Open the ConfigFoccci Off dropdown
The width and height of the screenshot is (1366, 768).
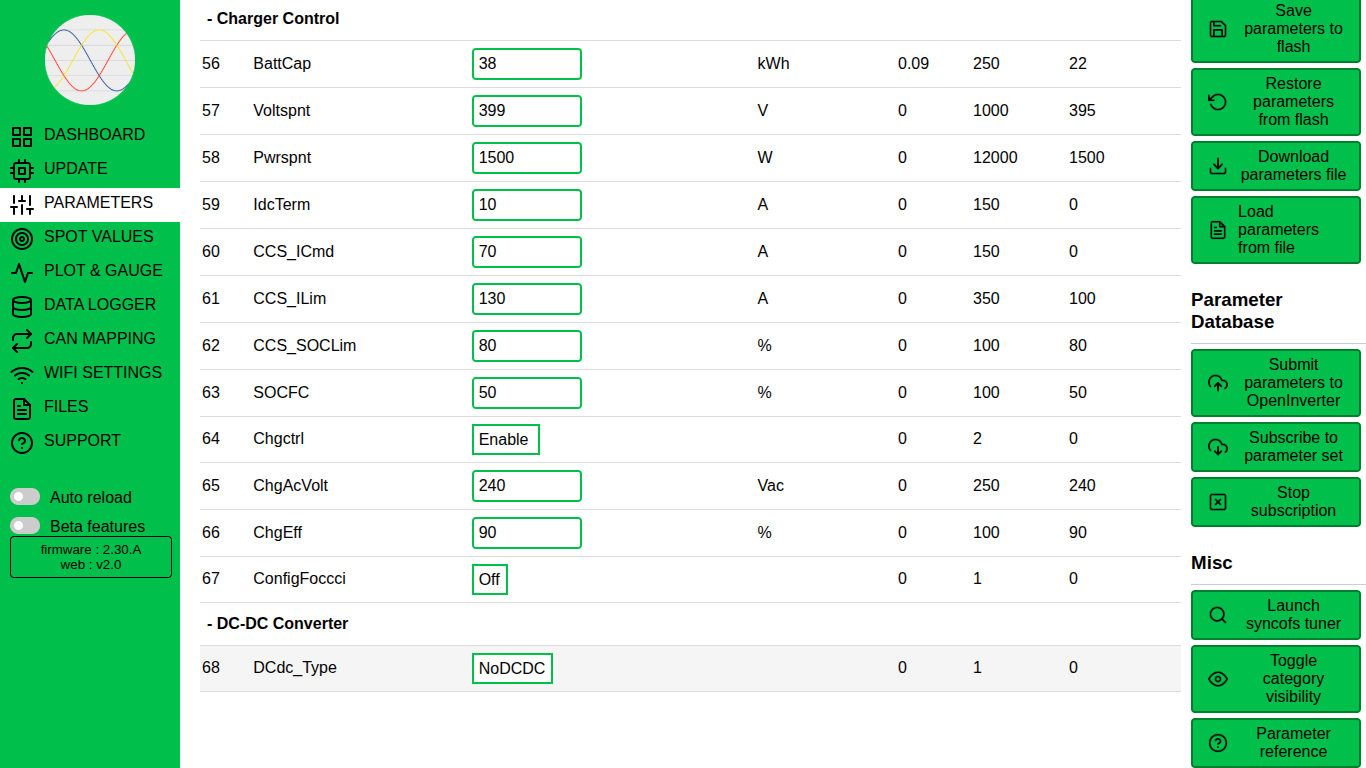pyautogui.click(x=489, y=579)
